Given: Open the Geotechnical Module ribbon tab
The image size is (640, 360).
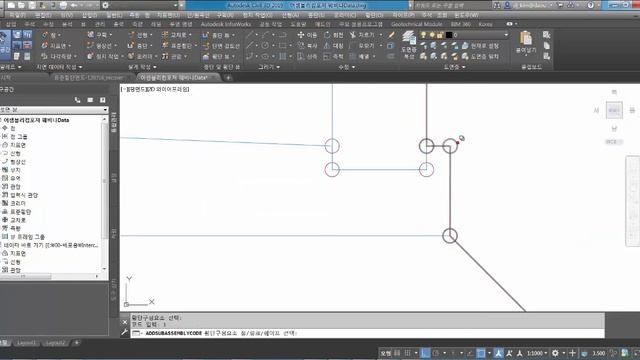Looking at the screenshot, I should tap(416, 24).
